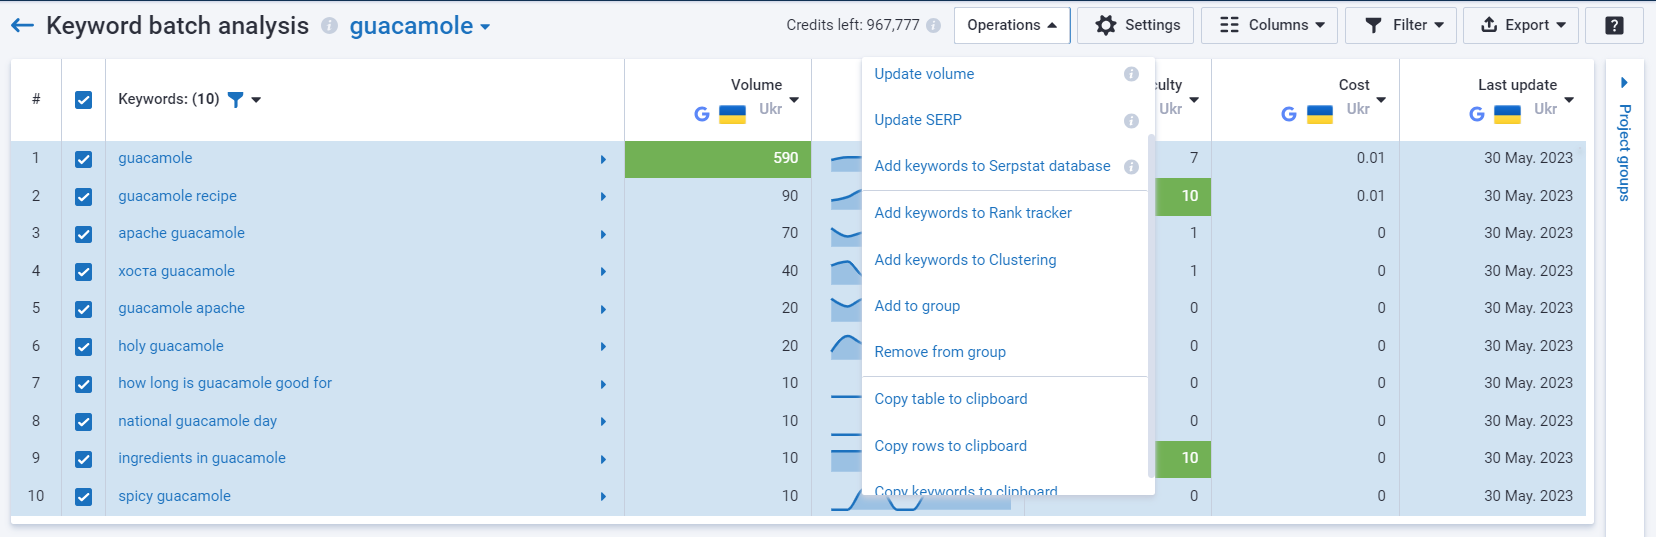The height and width of the screenshot is (537, 1656).
Task: Select Copy rows to clipboard
Action: pyautogui.click(x=950, y=446)
